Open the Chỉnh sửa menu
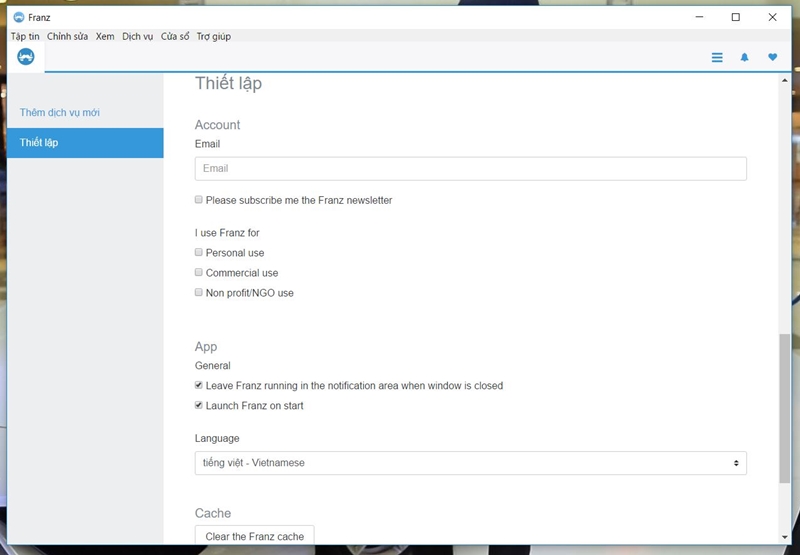This screenshot has height=555, width=800. click(67, 36)
